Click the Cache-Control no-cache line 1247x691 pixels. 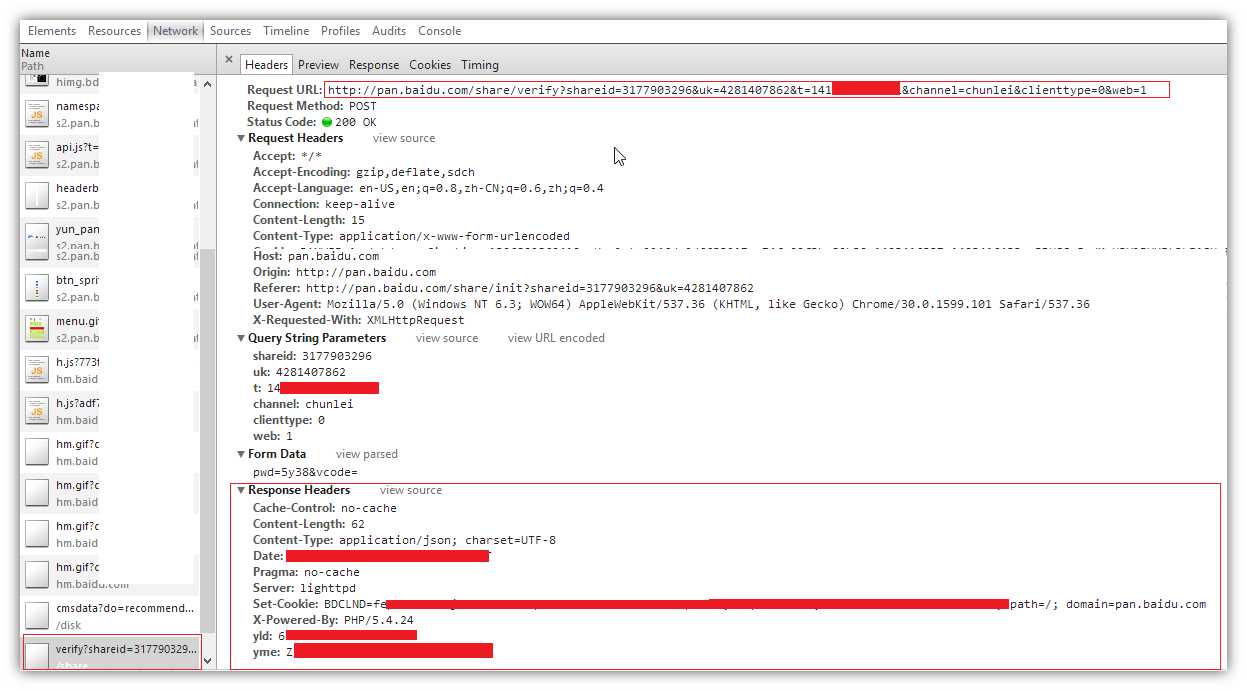[x=325, y=508]
